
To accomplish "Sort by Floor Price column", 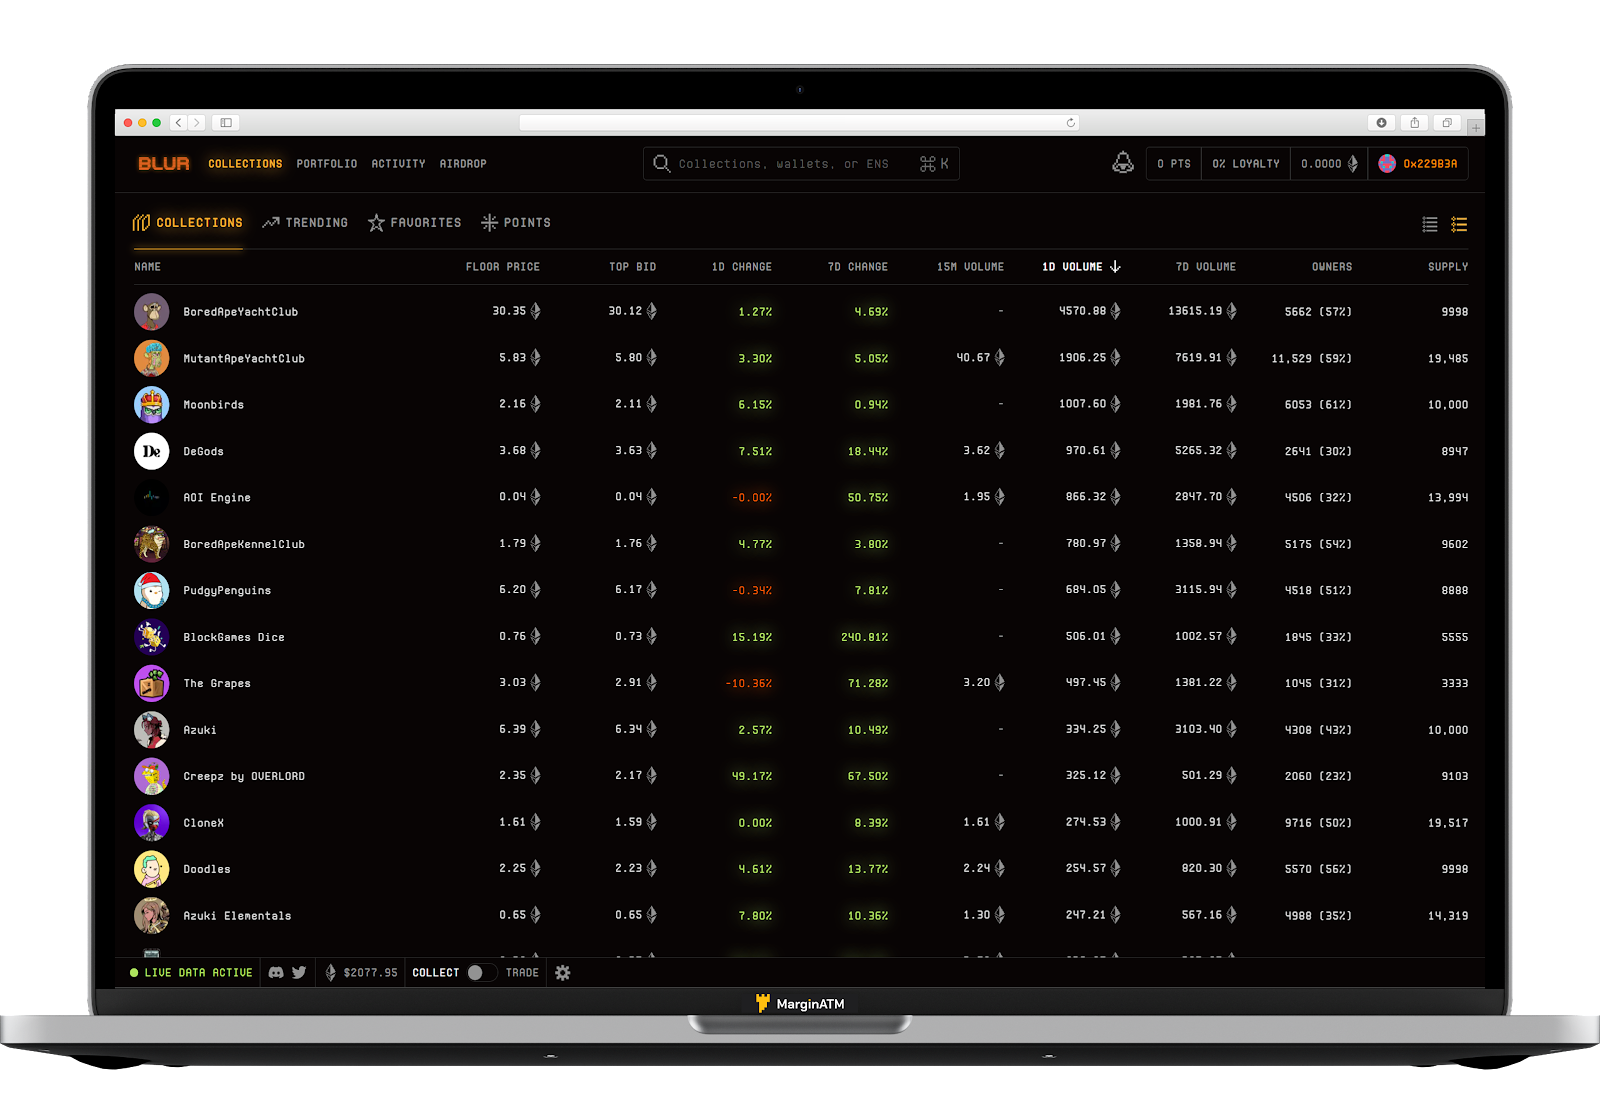I will click(x=502, y=267).
